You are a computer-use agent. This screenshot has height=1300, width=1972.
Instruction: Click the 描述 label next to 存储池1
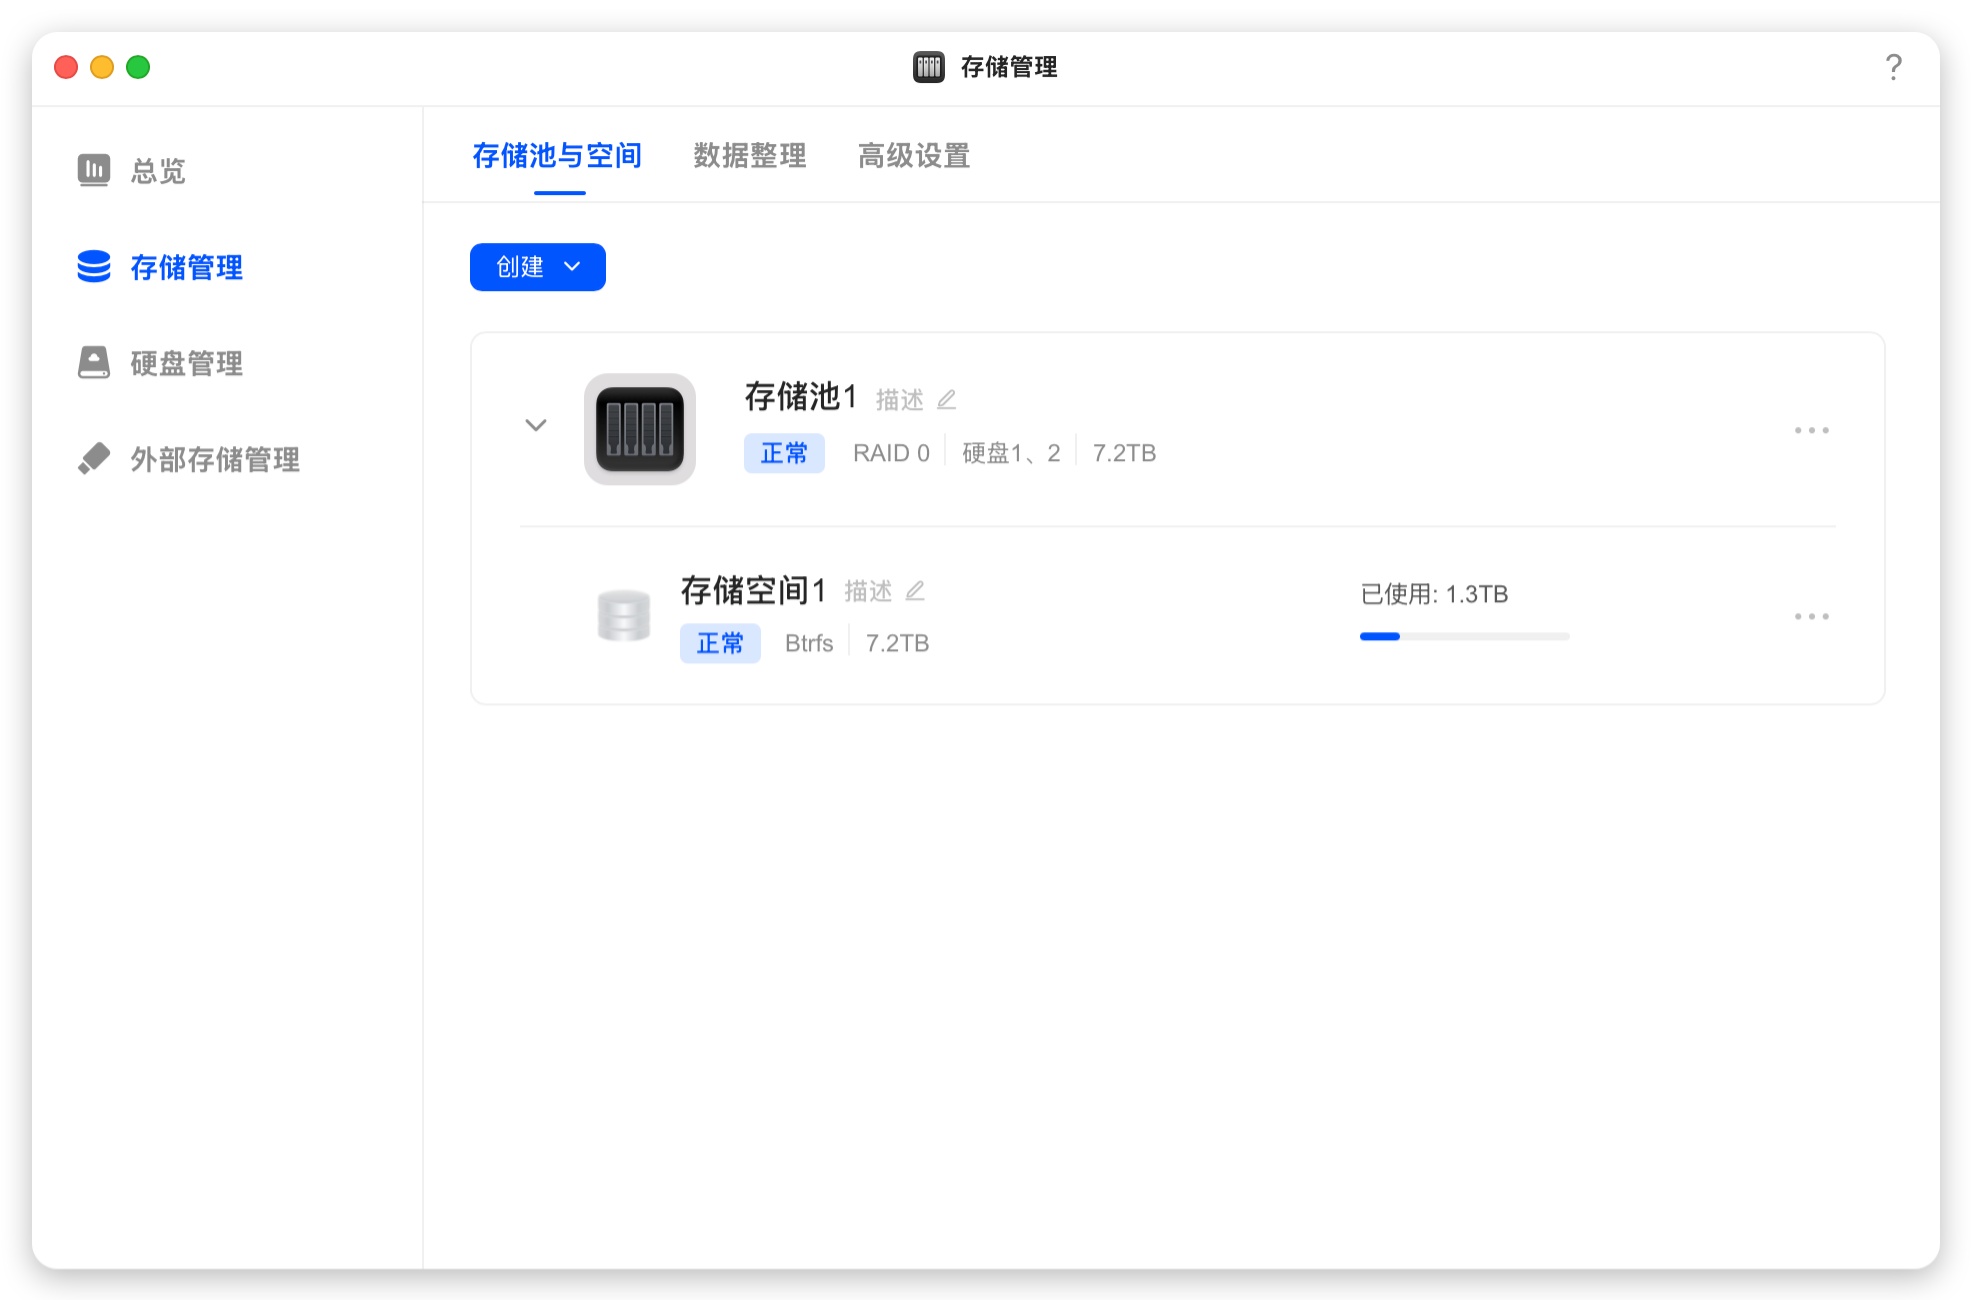[x=900, y=400]
